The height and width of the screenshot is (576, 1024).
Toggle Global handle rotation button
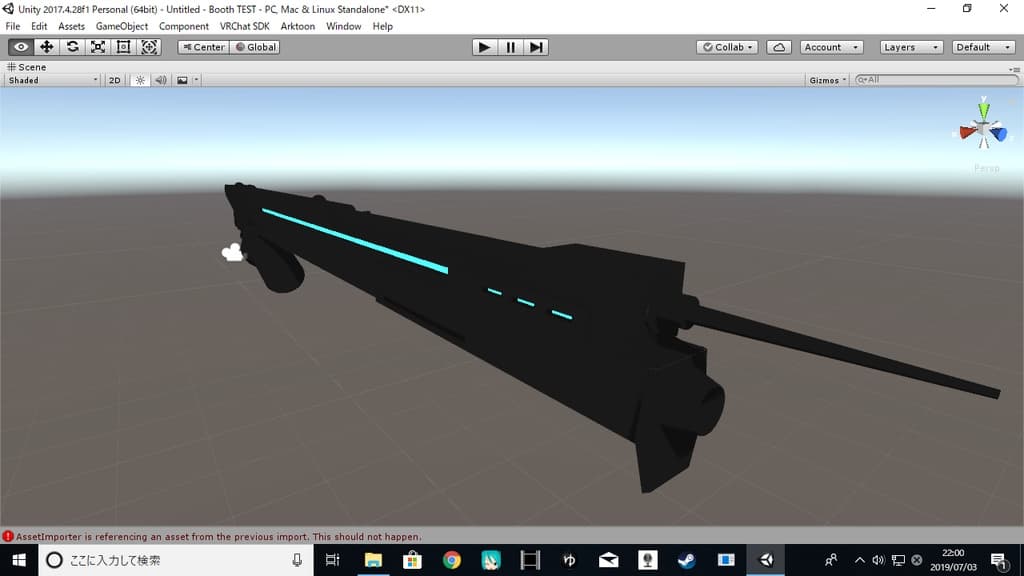click(x=255, y=47)
